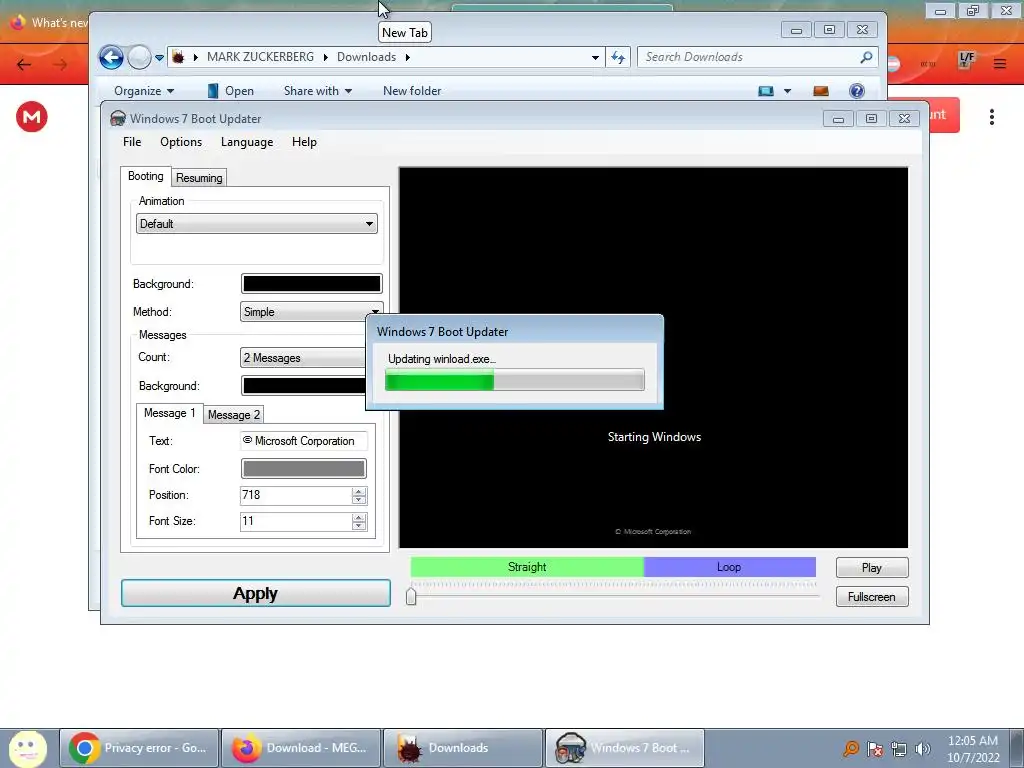
Task: Expand the view options dropdown arrow
Action: pos(787,91)
